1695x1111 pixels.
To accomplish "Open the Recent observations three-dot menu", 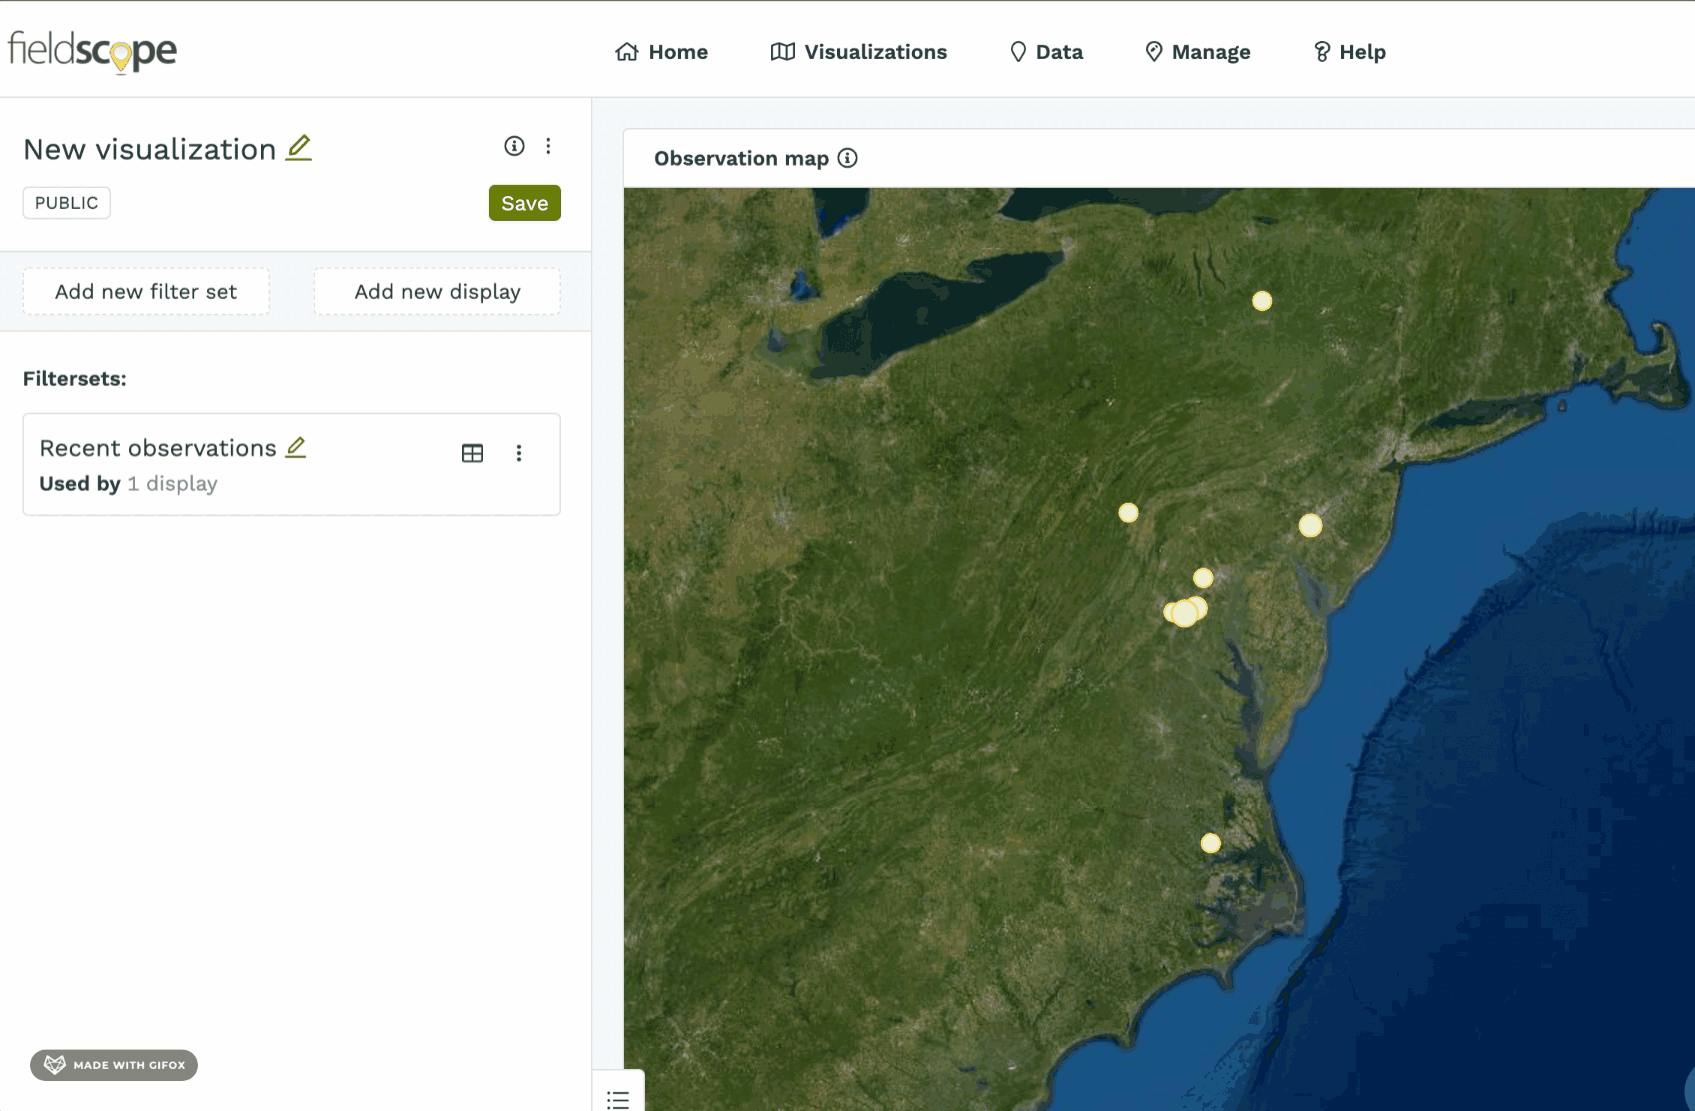I will (x=518, y=453).
